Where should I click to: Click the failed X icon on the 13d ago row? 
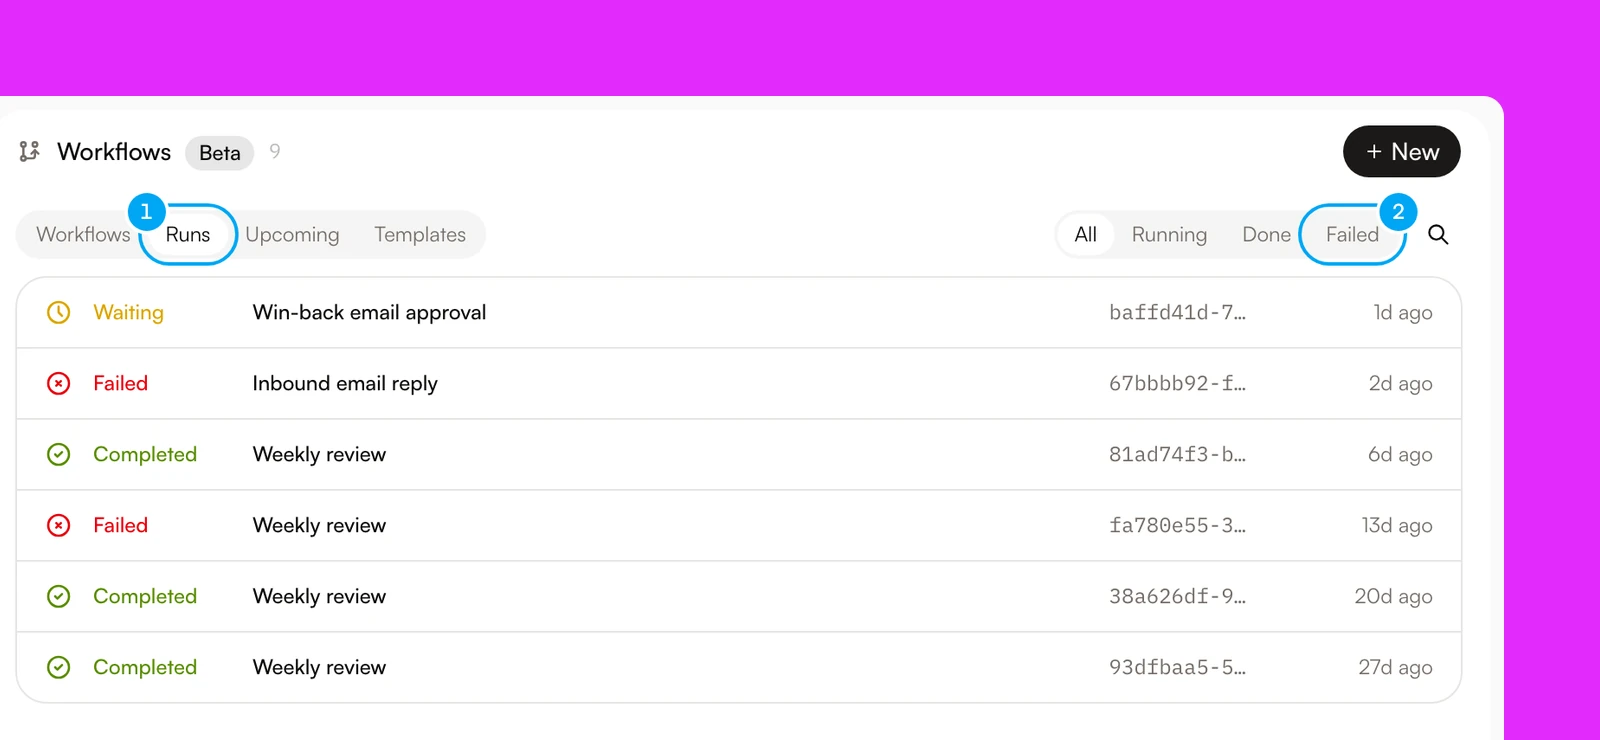(x=59, y=525)
